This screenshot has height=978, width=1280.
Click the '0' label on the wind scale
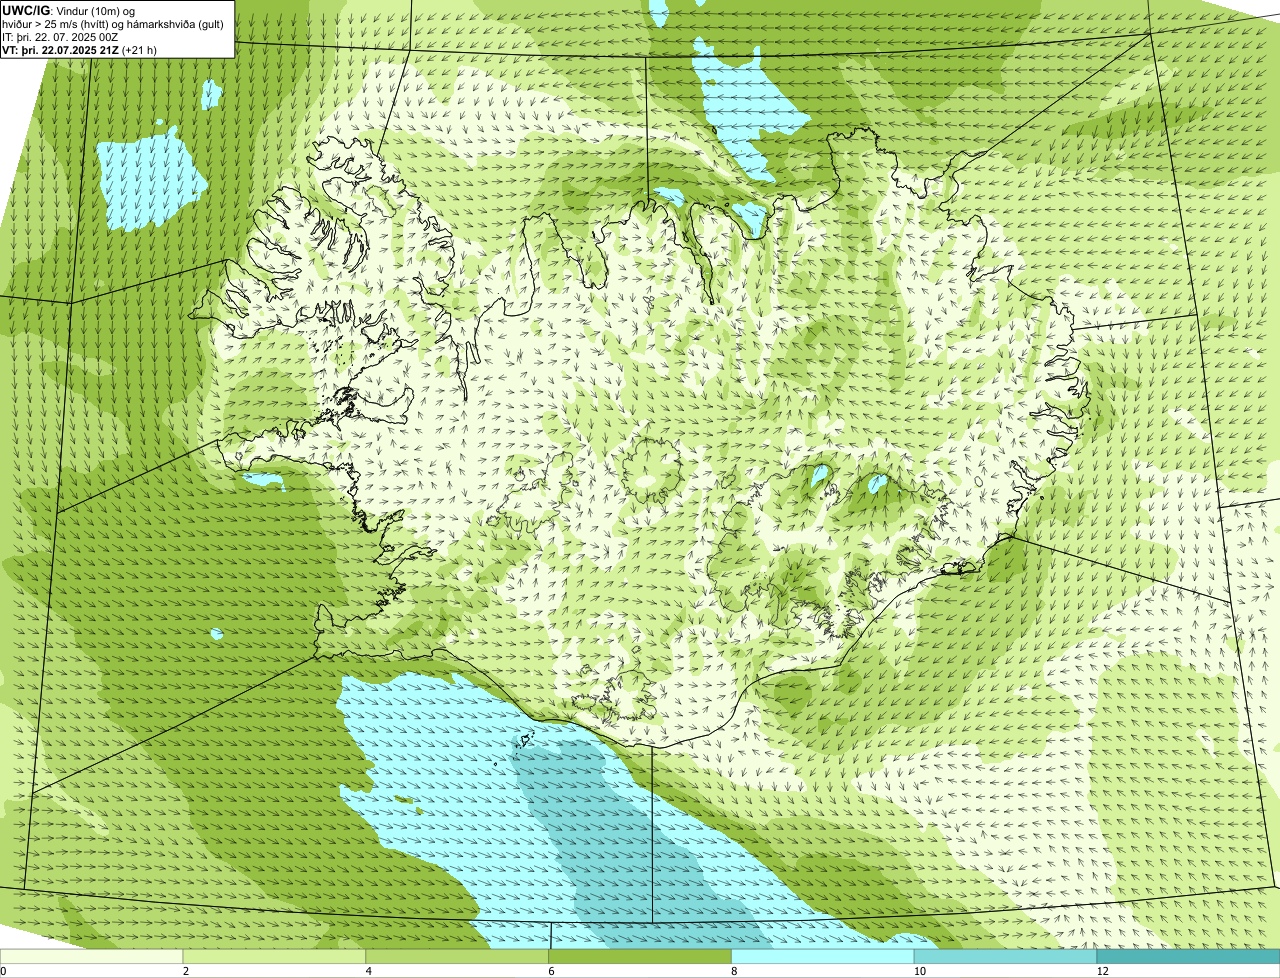pos(3,972)
